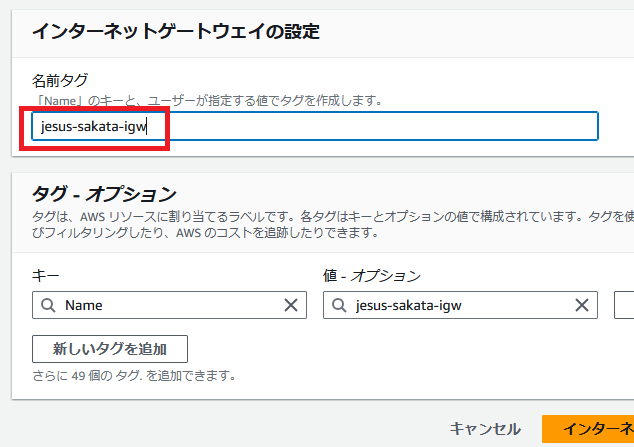Click the Name key description hint text
Screen dimensions: 634x447
[x=207, y=101]
